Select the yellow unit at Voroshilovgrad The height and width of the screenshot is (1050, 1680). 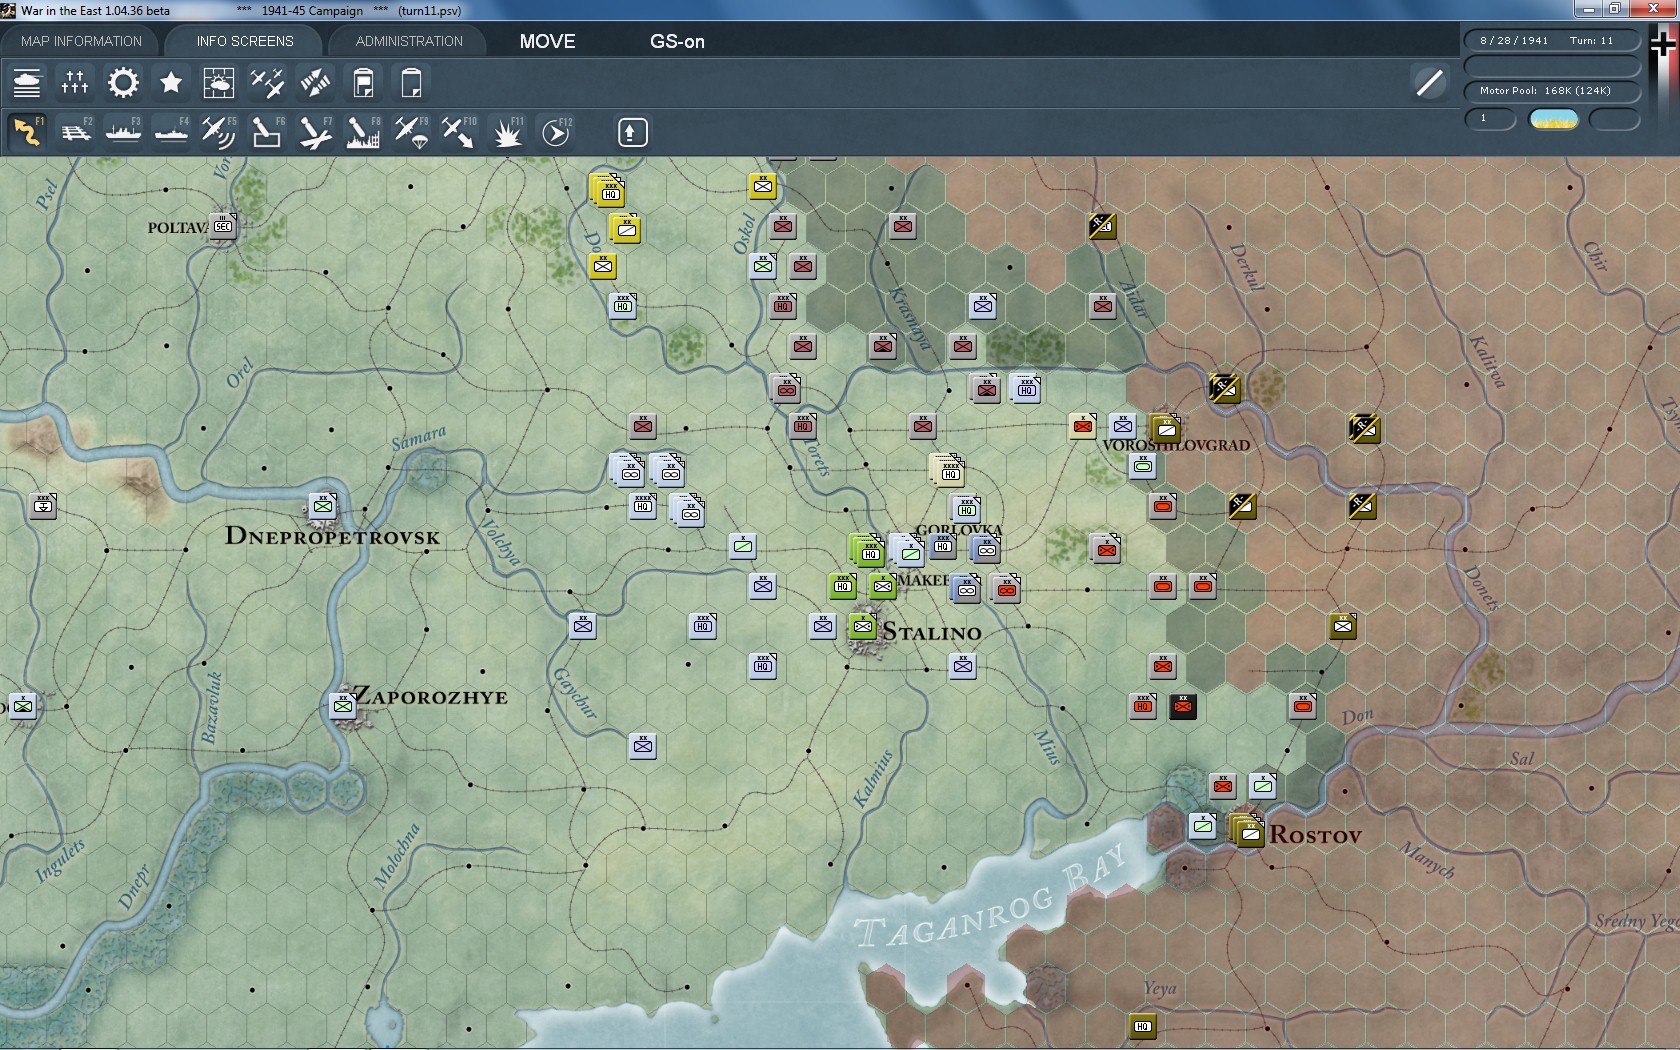(1165, 428)
